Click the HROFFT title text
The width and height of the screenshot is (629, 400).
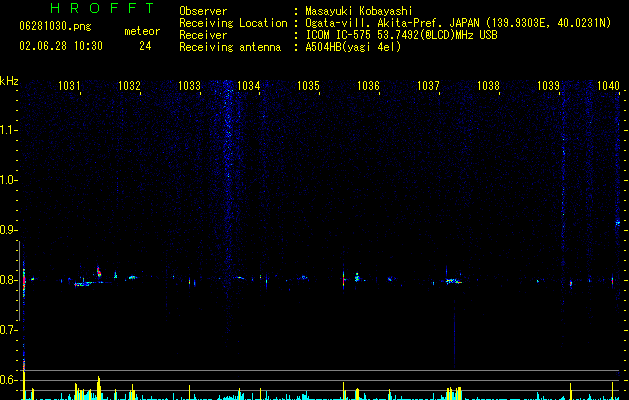(x=102, y=8)
